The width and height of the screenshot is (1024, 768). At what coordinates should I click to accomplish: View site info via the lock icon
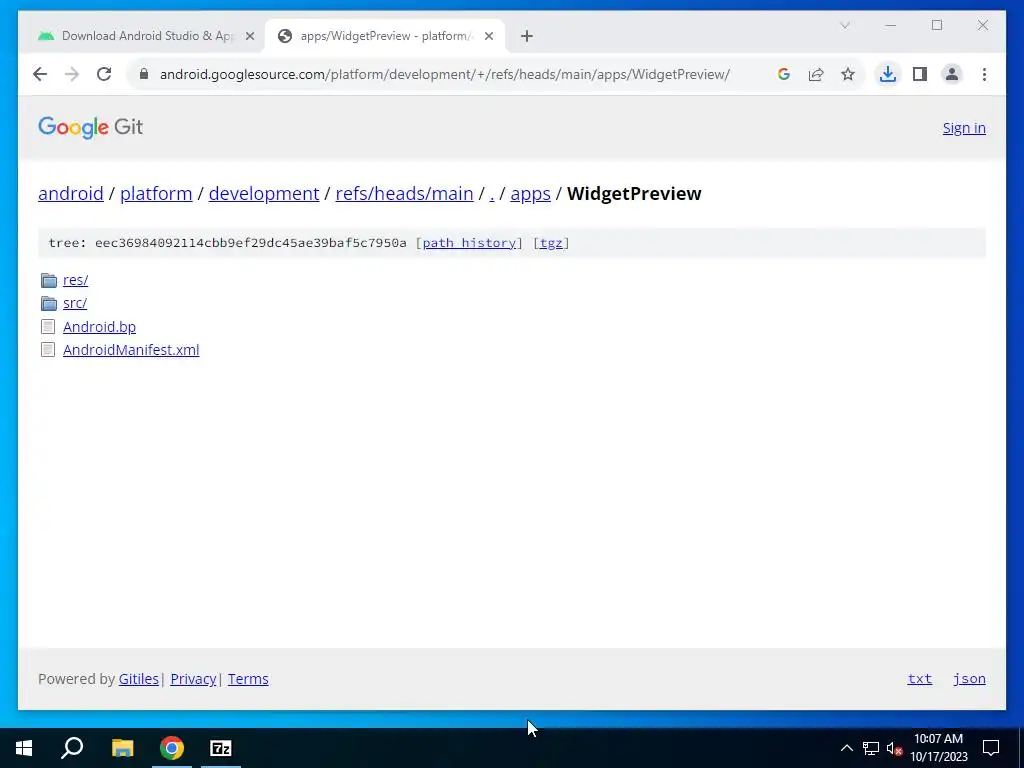click(144, 74)
